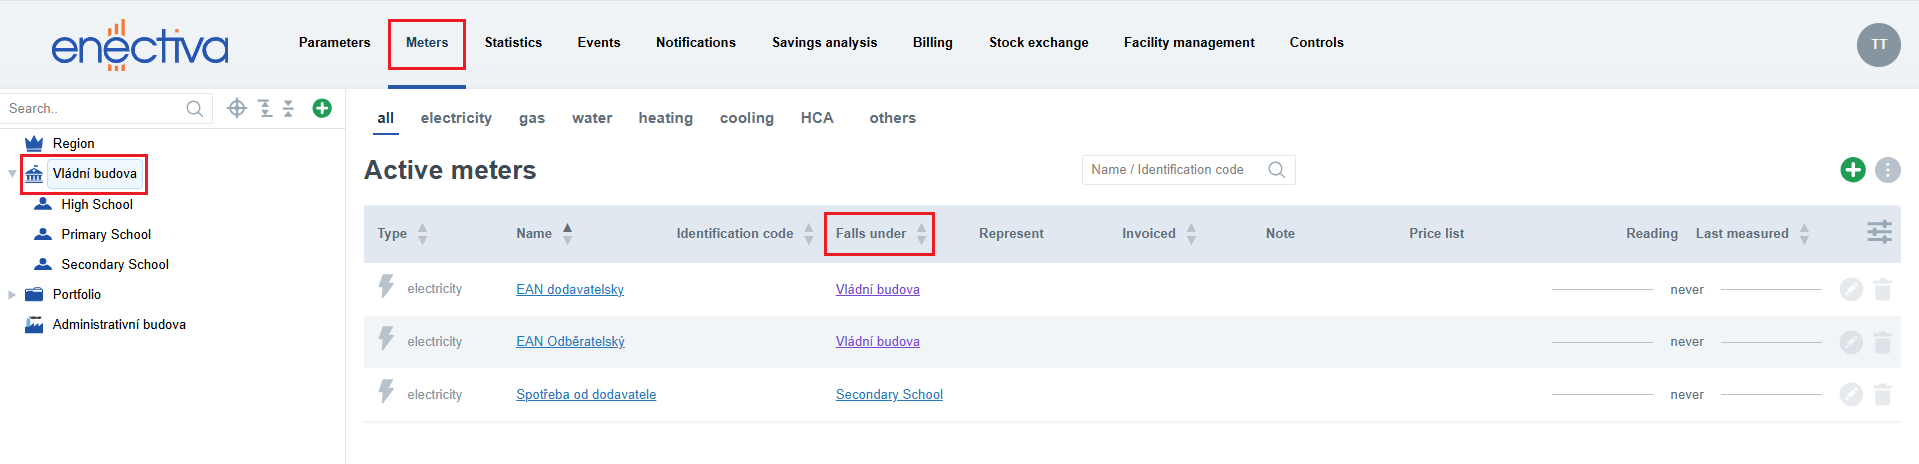Switch to the electricity tab
The width and height of the screenshot is (1919, 464).
click(456, 118)
